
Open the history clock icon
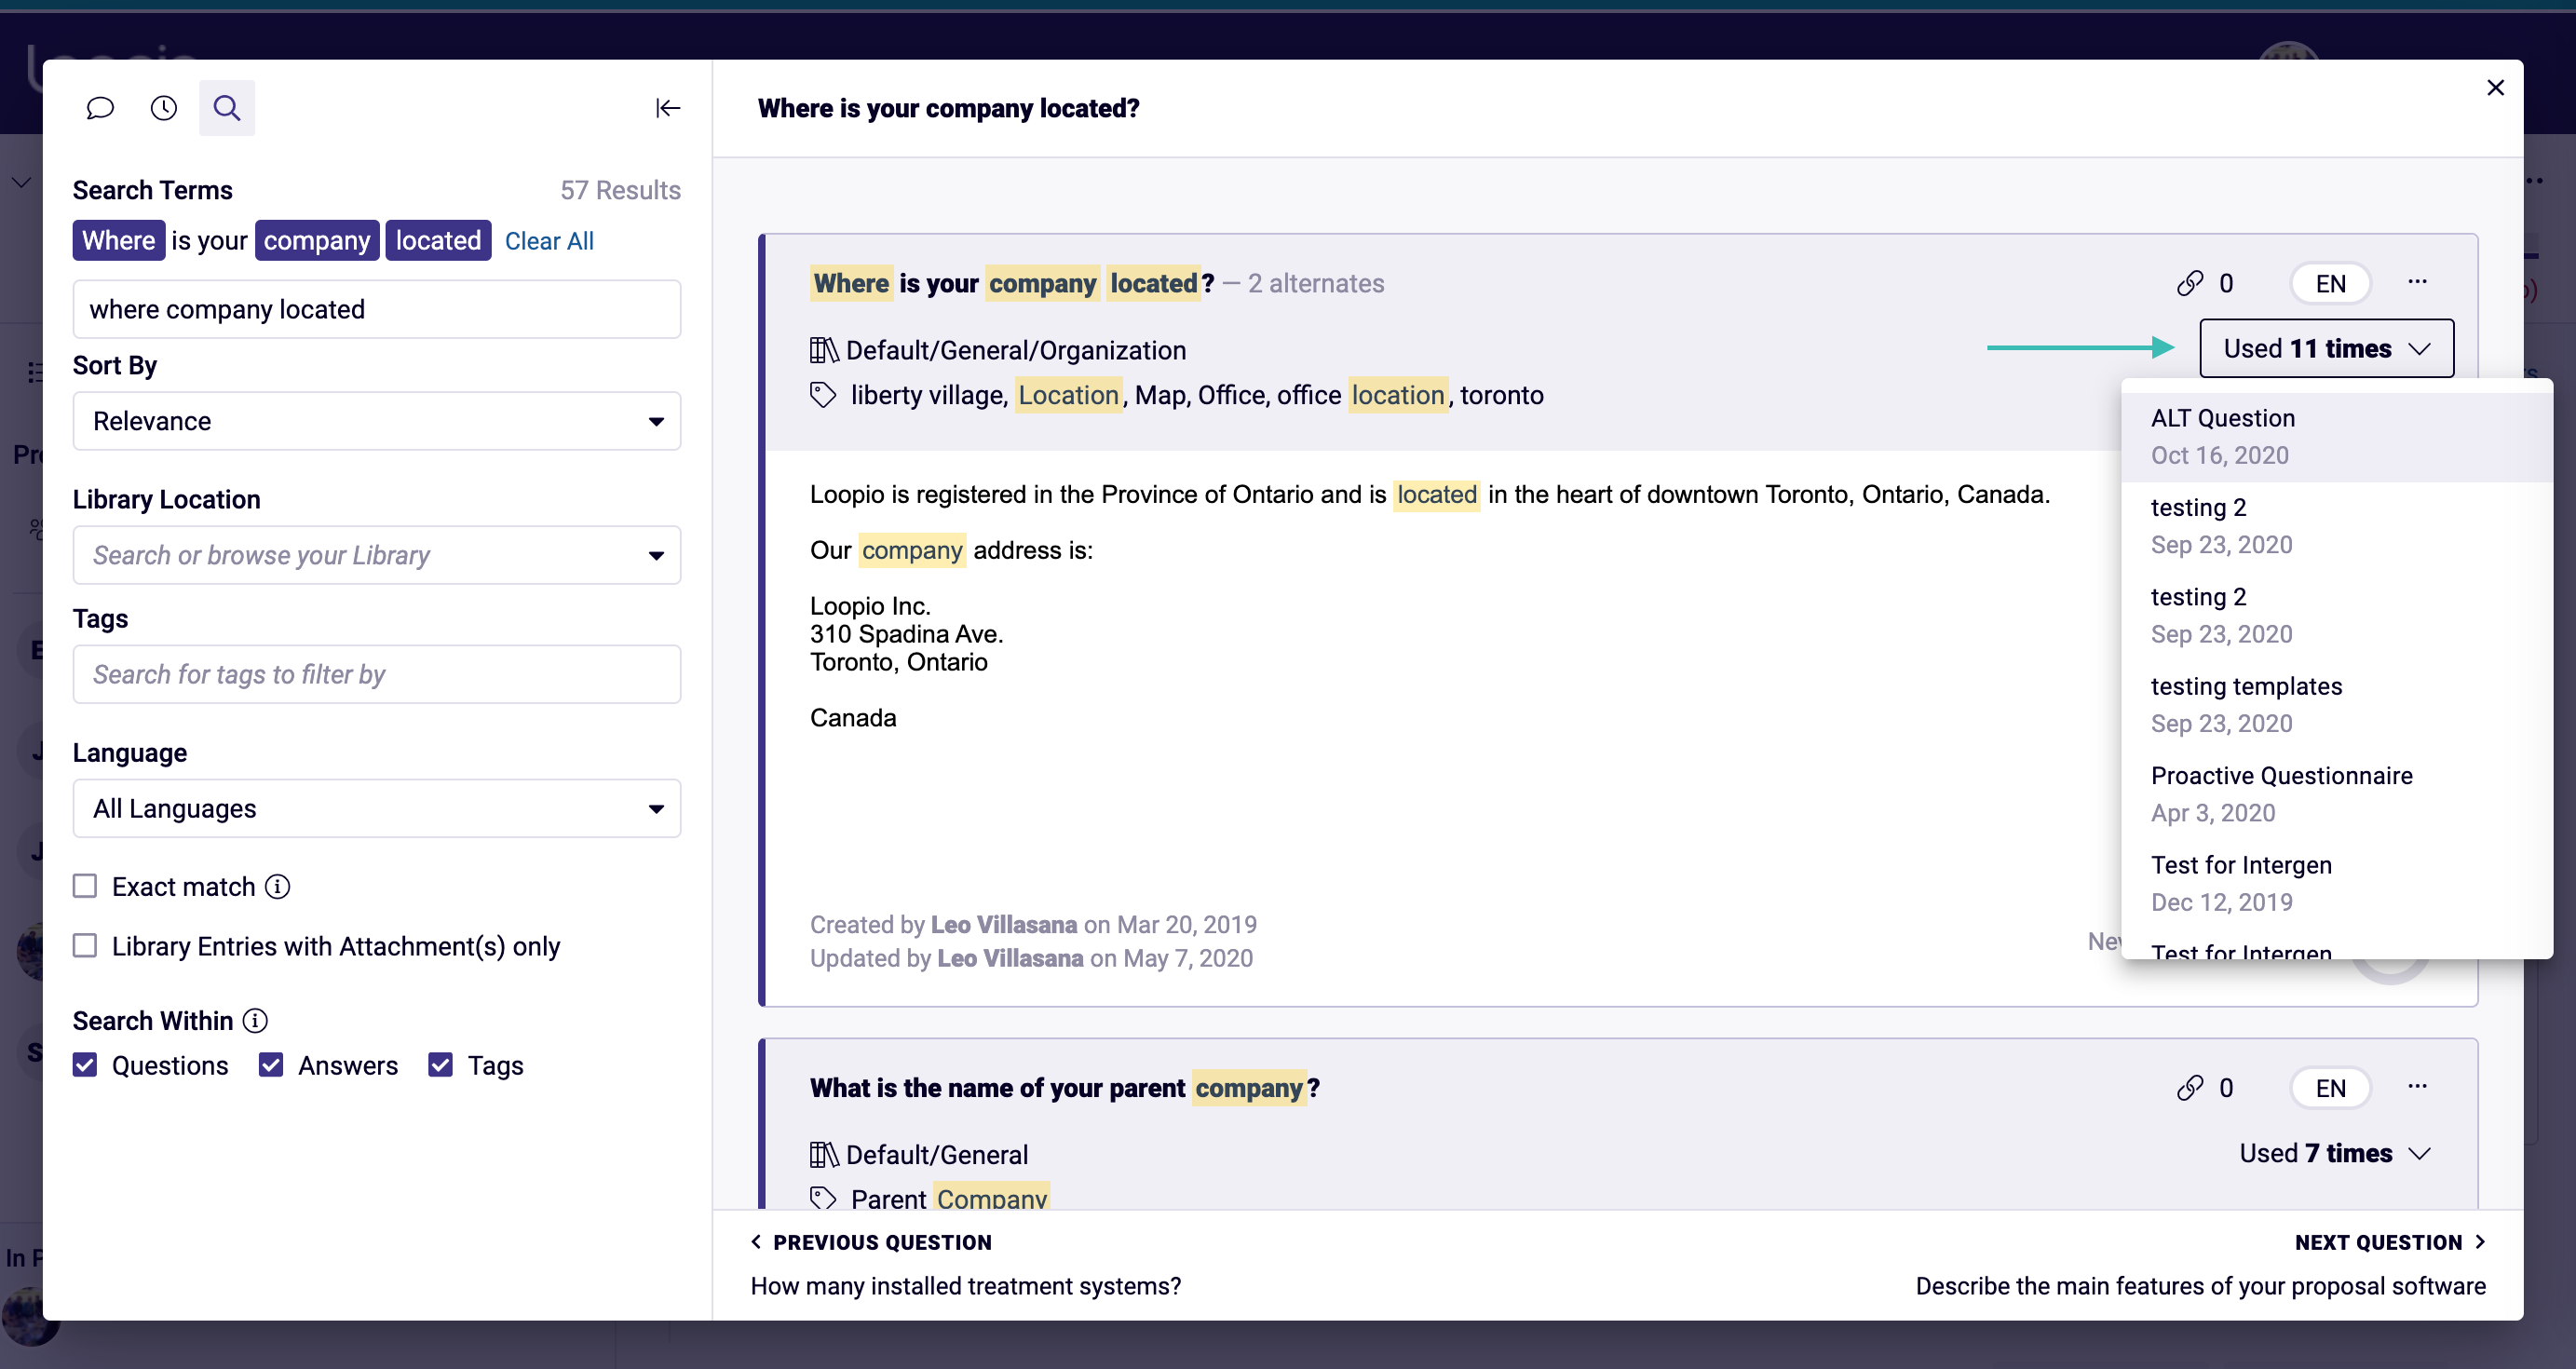[x=164, y=108]
